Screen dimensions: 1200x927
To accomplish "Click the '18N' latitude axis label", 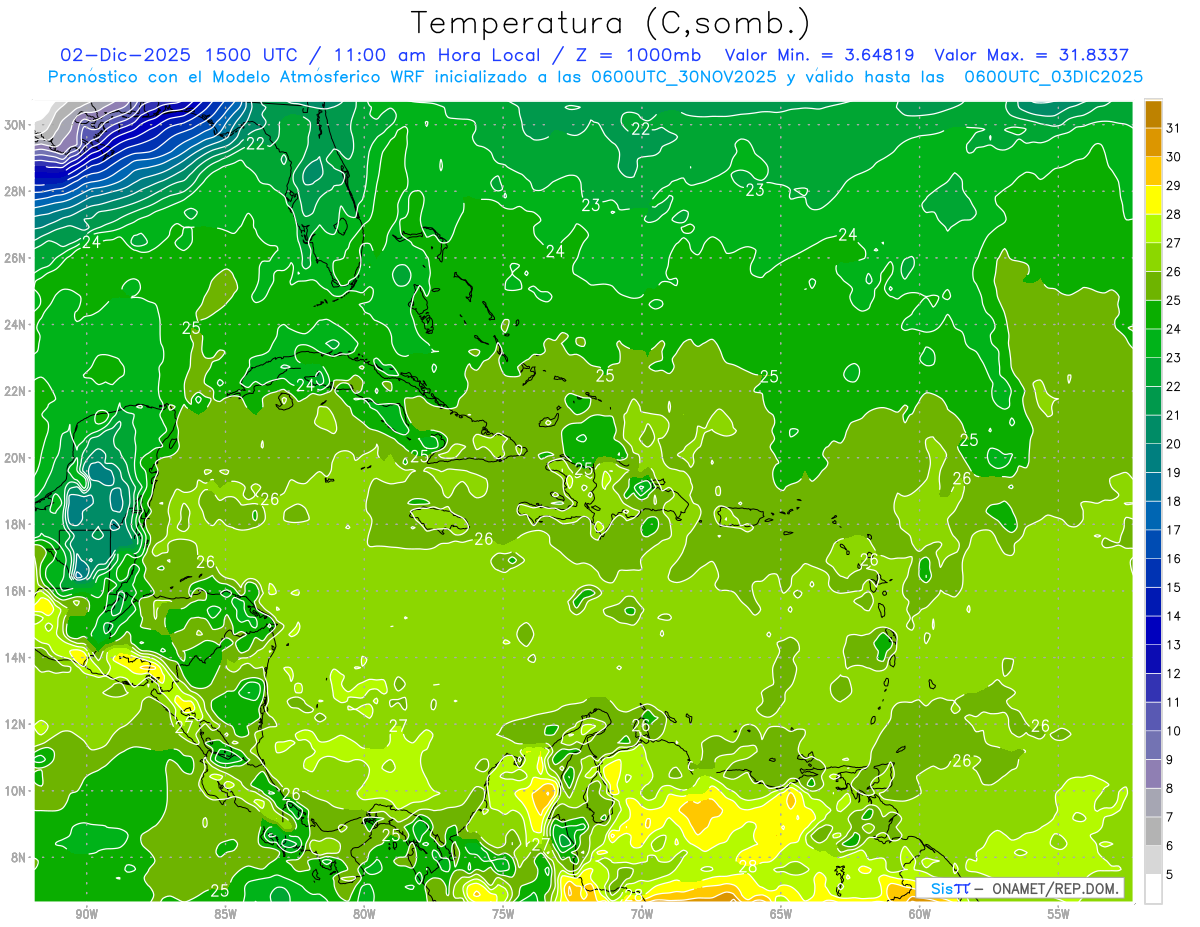I will 16,524.
